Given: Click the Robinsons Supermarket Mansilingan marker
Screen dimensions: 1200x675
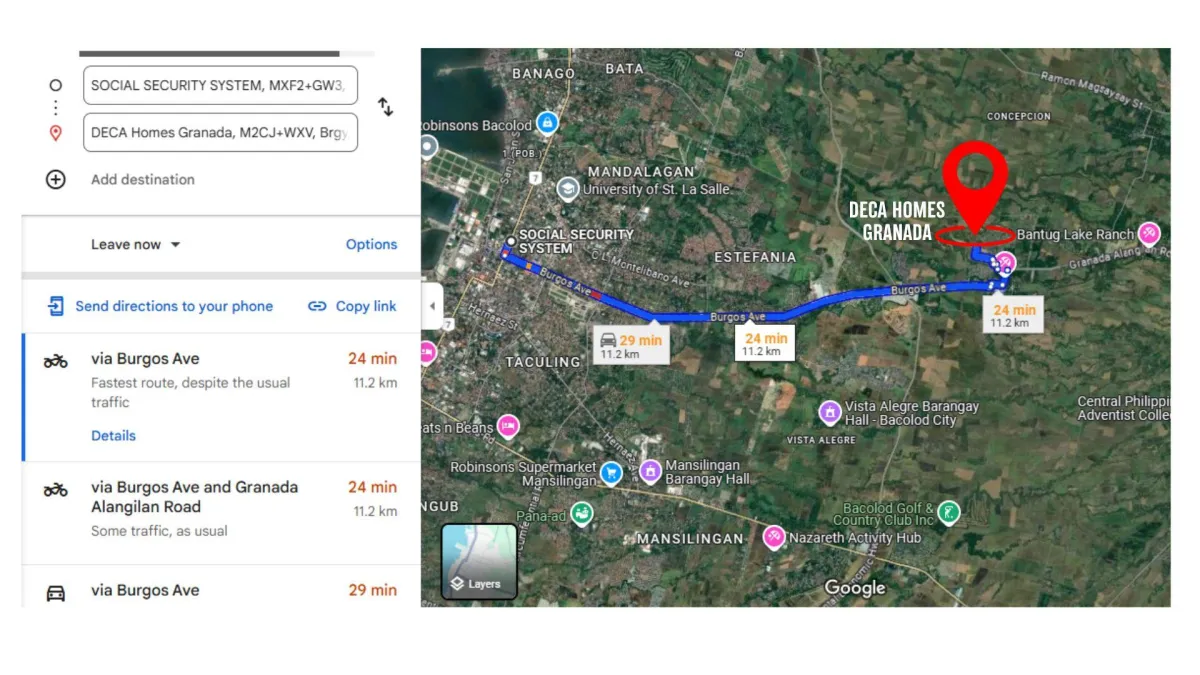Looking at the screenshot, I should 612,471.
